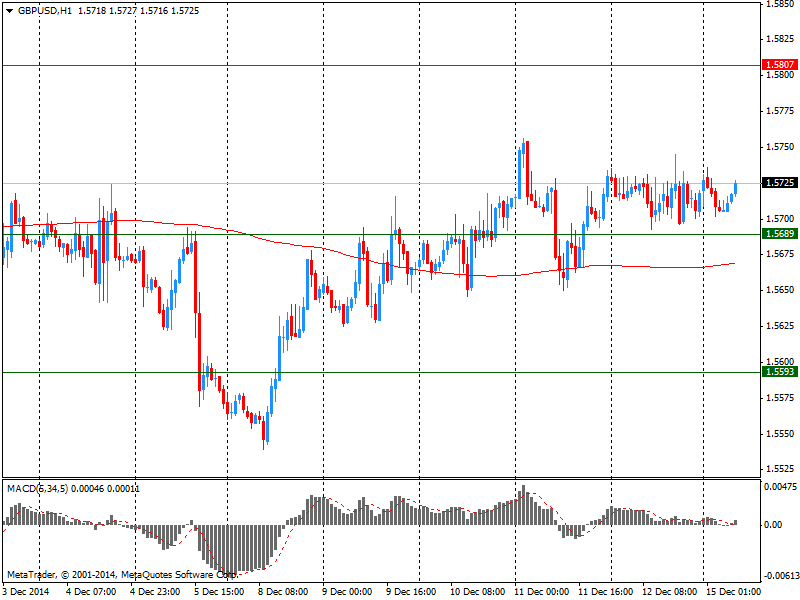Select the green horizontal line at 1.5593
Image resolution: width=800 pixels, height=600 pixels.
(x=400, y=372)
